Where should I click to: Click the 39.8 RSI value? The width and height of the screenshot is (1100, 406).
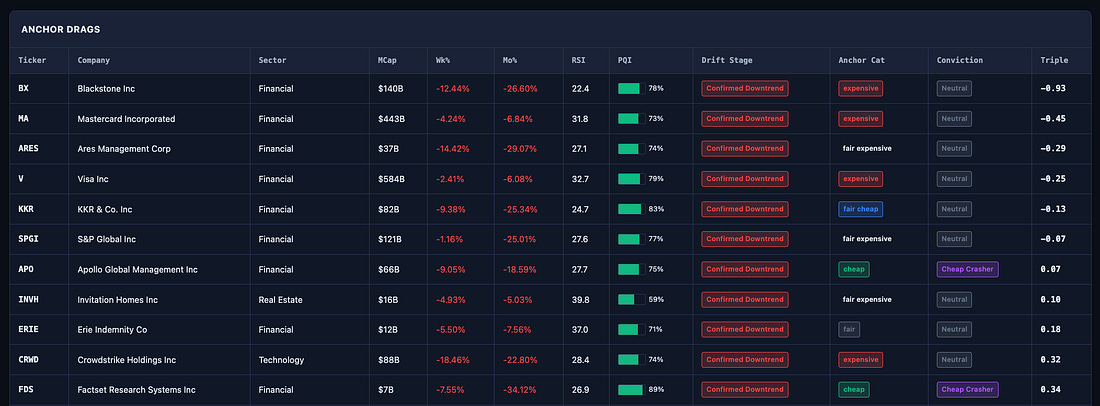(580, 299)
